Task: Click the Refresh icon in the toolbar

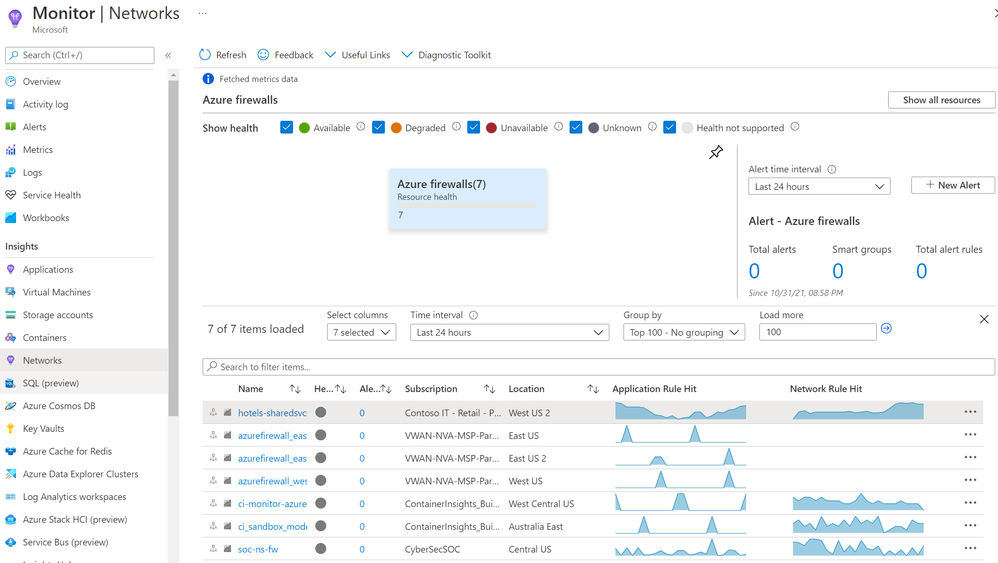Action: pos(205,55)
